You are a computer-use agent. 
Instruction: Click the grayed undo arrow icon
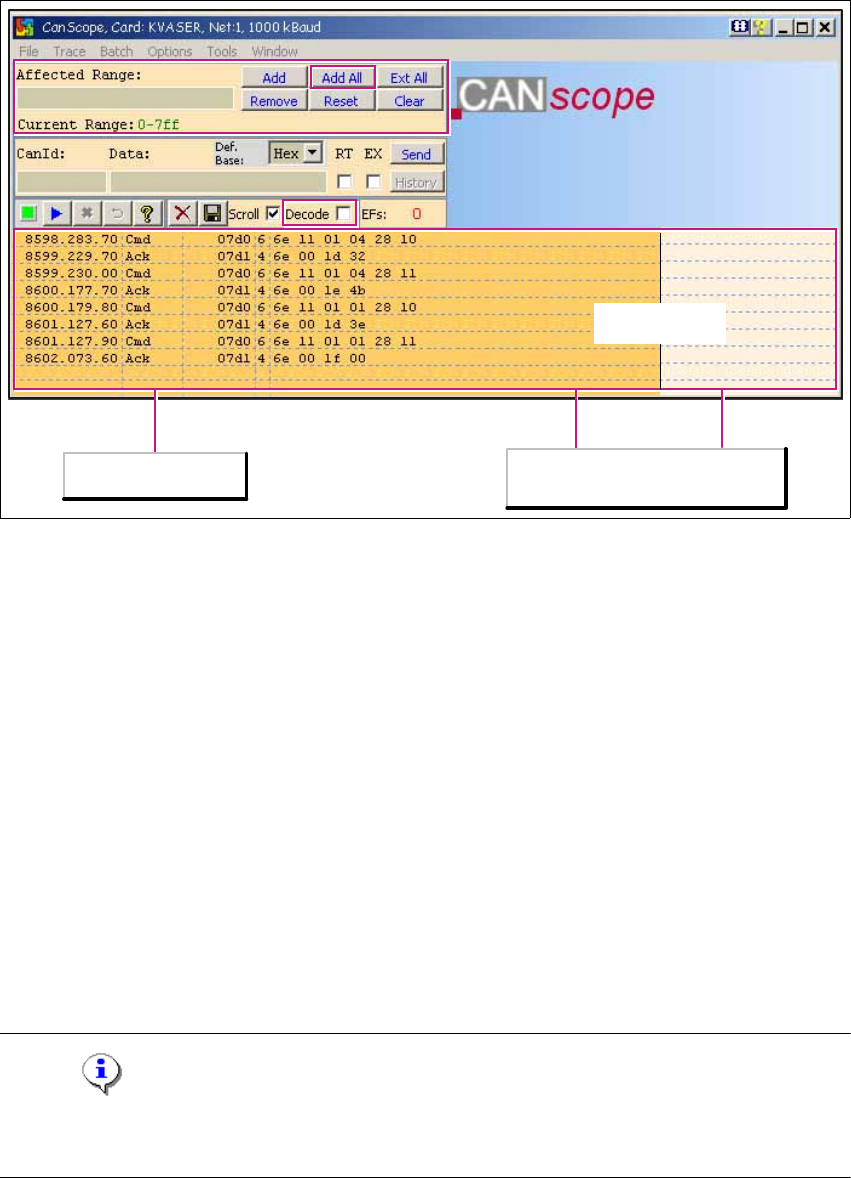click(117, 213)
